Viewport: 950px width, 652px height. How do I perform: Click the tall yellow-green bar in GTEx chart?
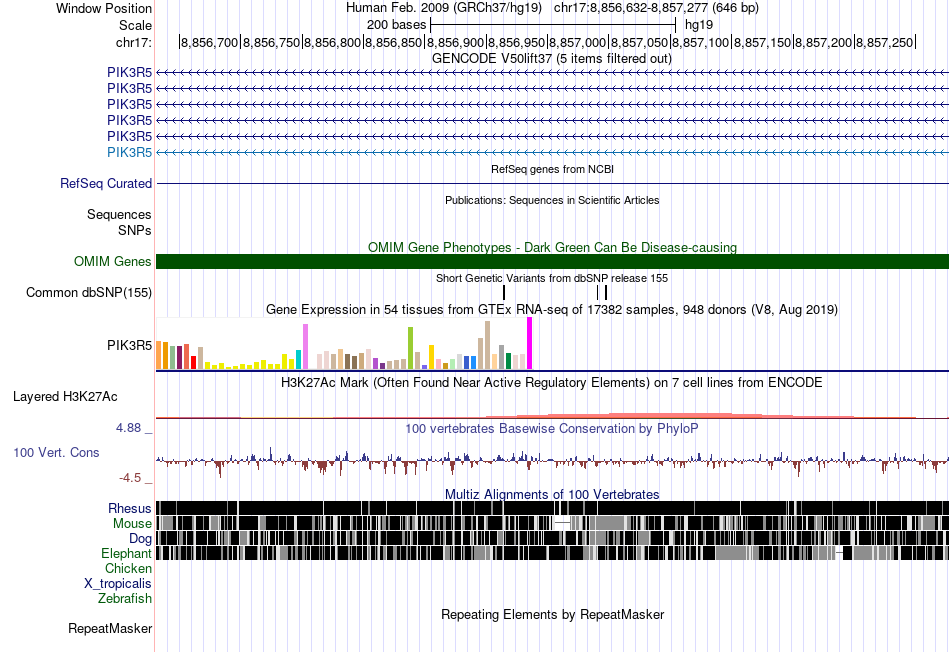pos(410,348)
